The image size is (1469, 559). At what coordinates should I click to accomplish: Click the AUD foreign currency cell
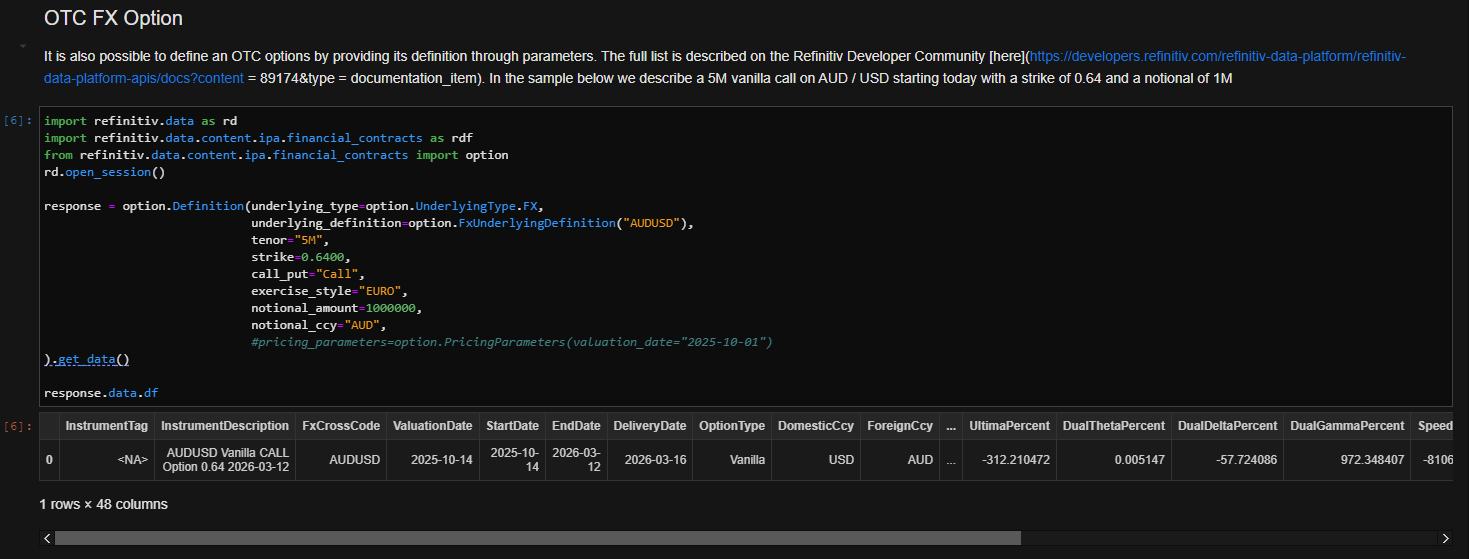(x=900, y=460)
